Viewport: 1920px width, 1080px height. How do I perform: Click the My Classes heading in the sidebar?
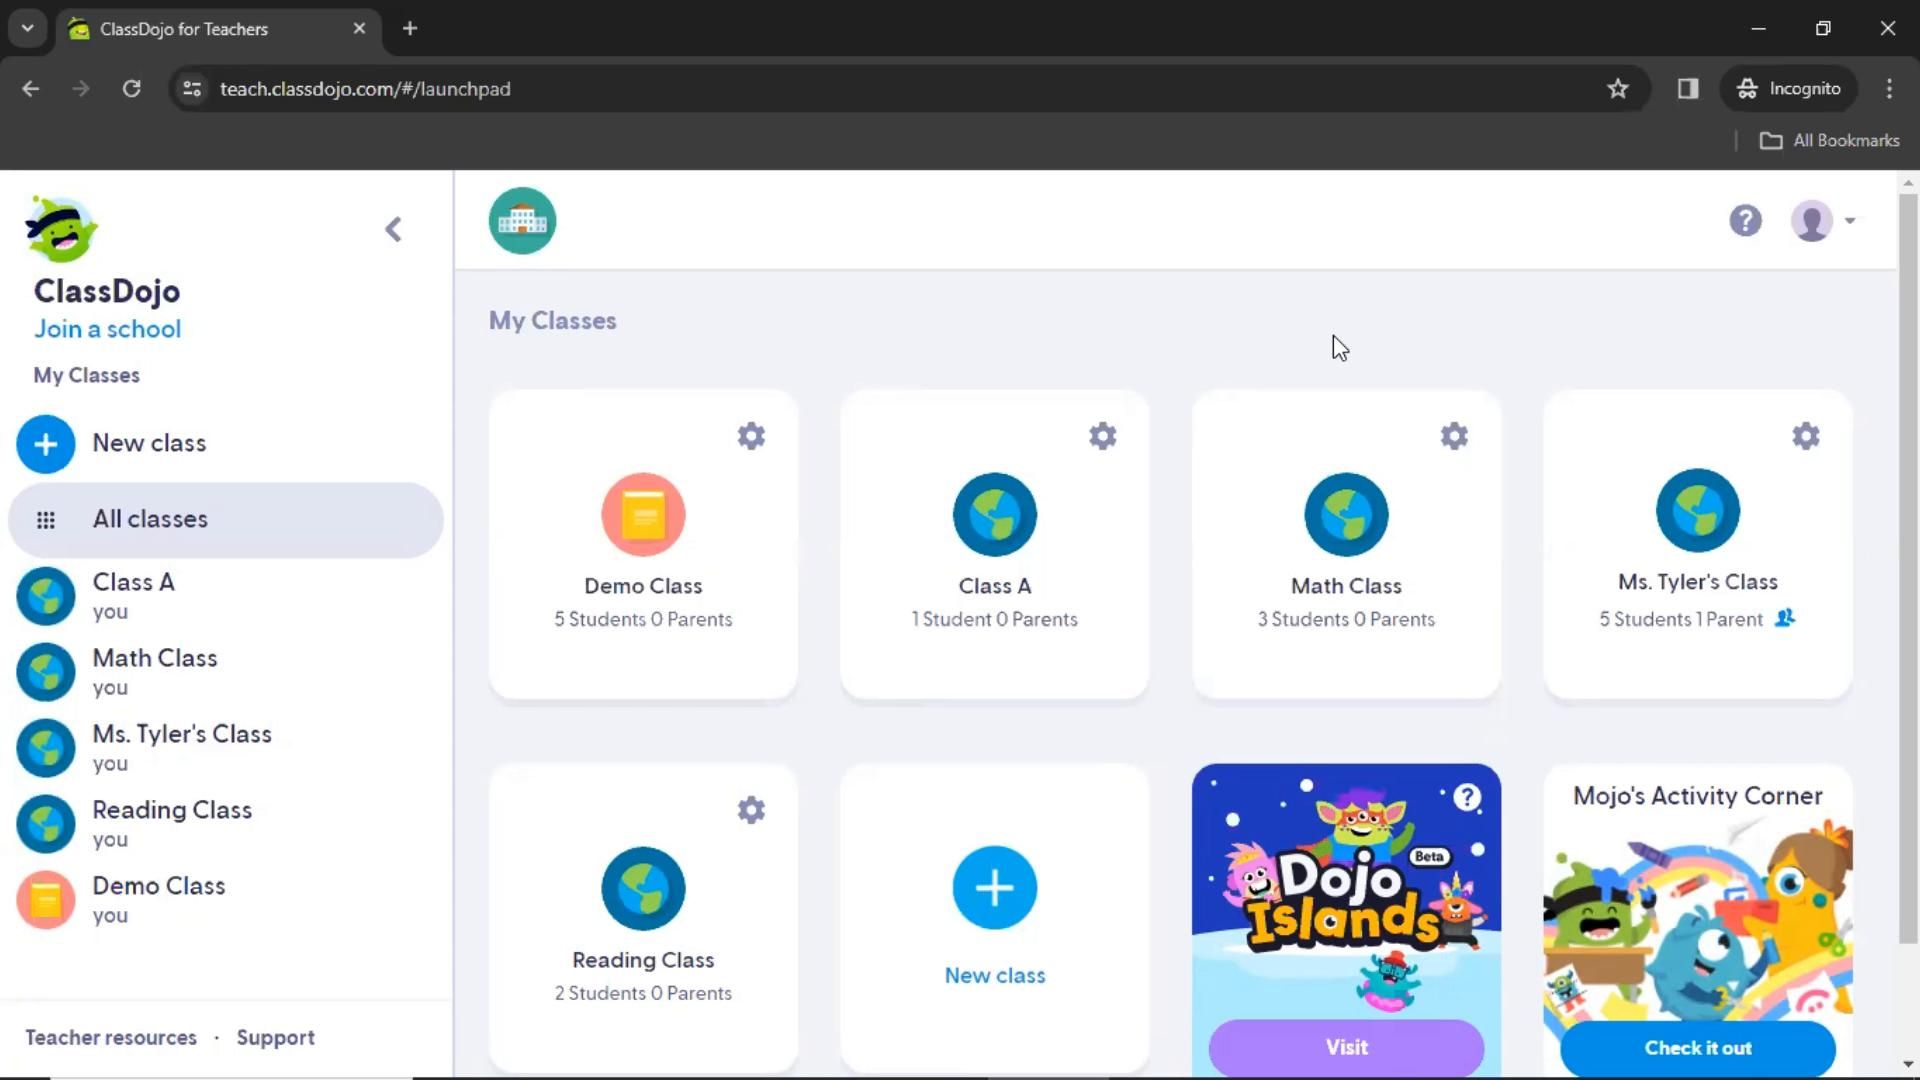[86, 375]
